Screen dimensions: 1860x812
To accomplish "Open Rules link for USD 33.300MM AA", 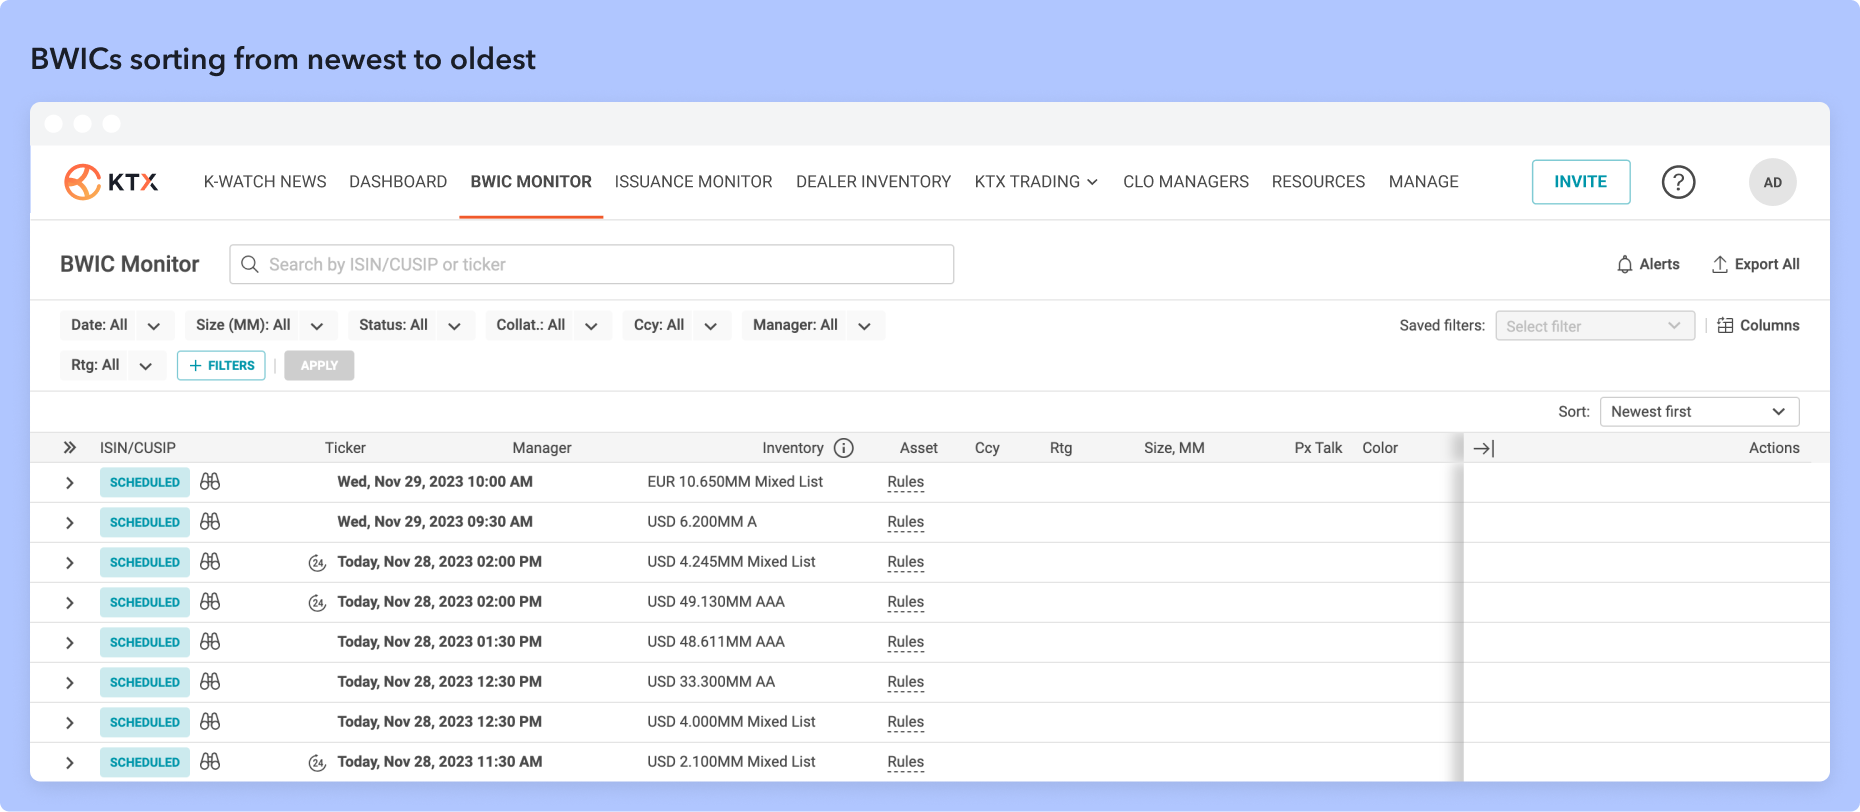I will coord(905,682).
